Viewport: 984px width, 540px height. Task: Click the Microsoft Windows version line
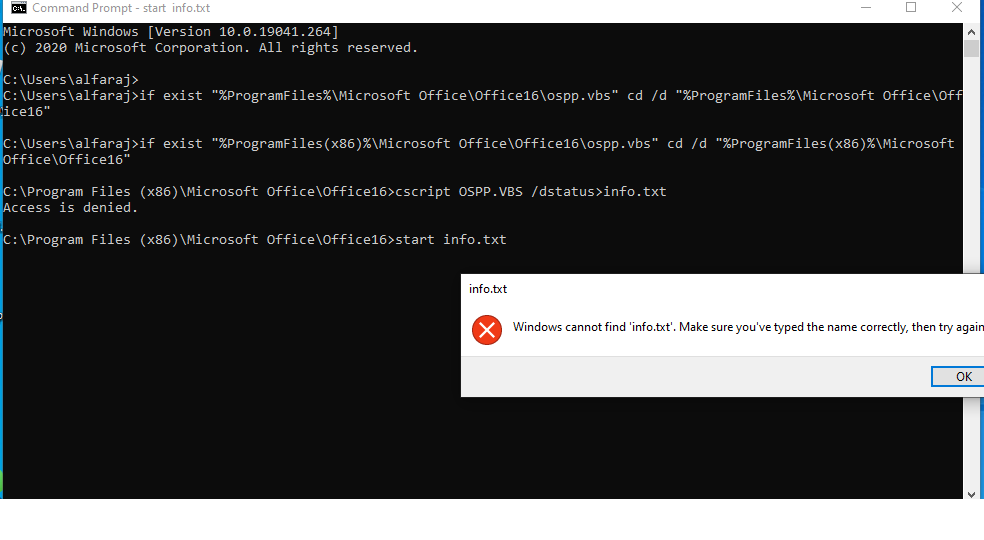[171, 31]
